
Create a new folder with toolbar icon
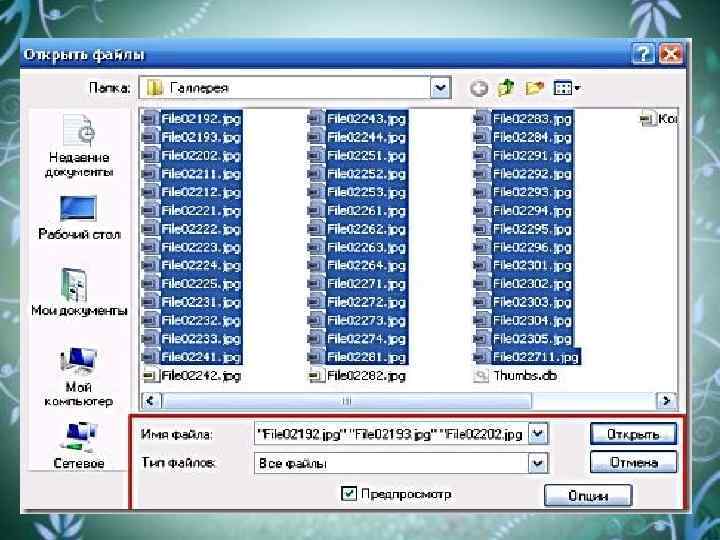click(x=534, y=88)
